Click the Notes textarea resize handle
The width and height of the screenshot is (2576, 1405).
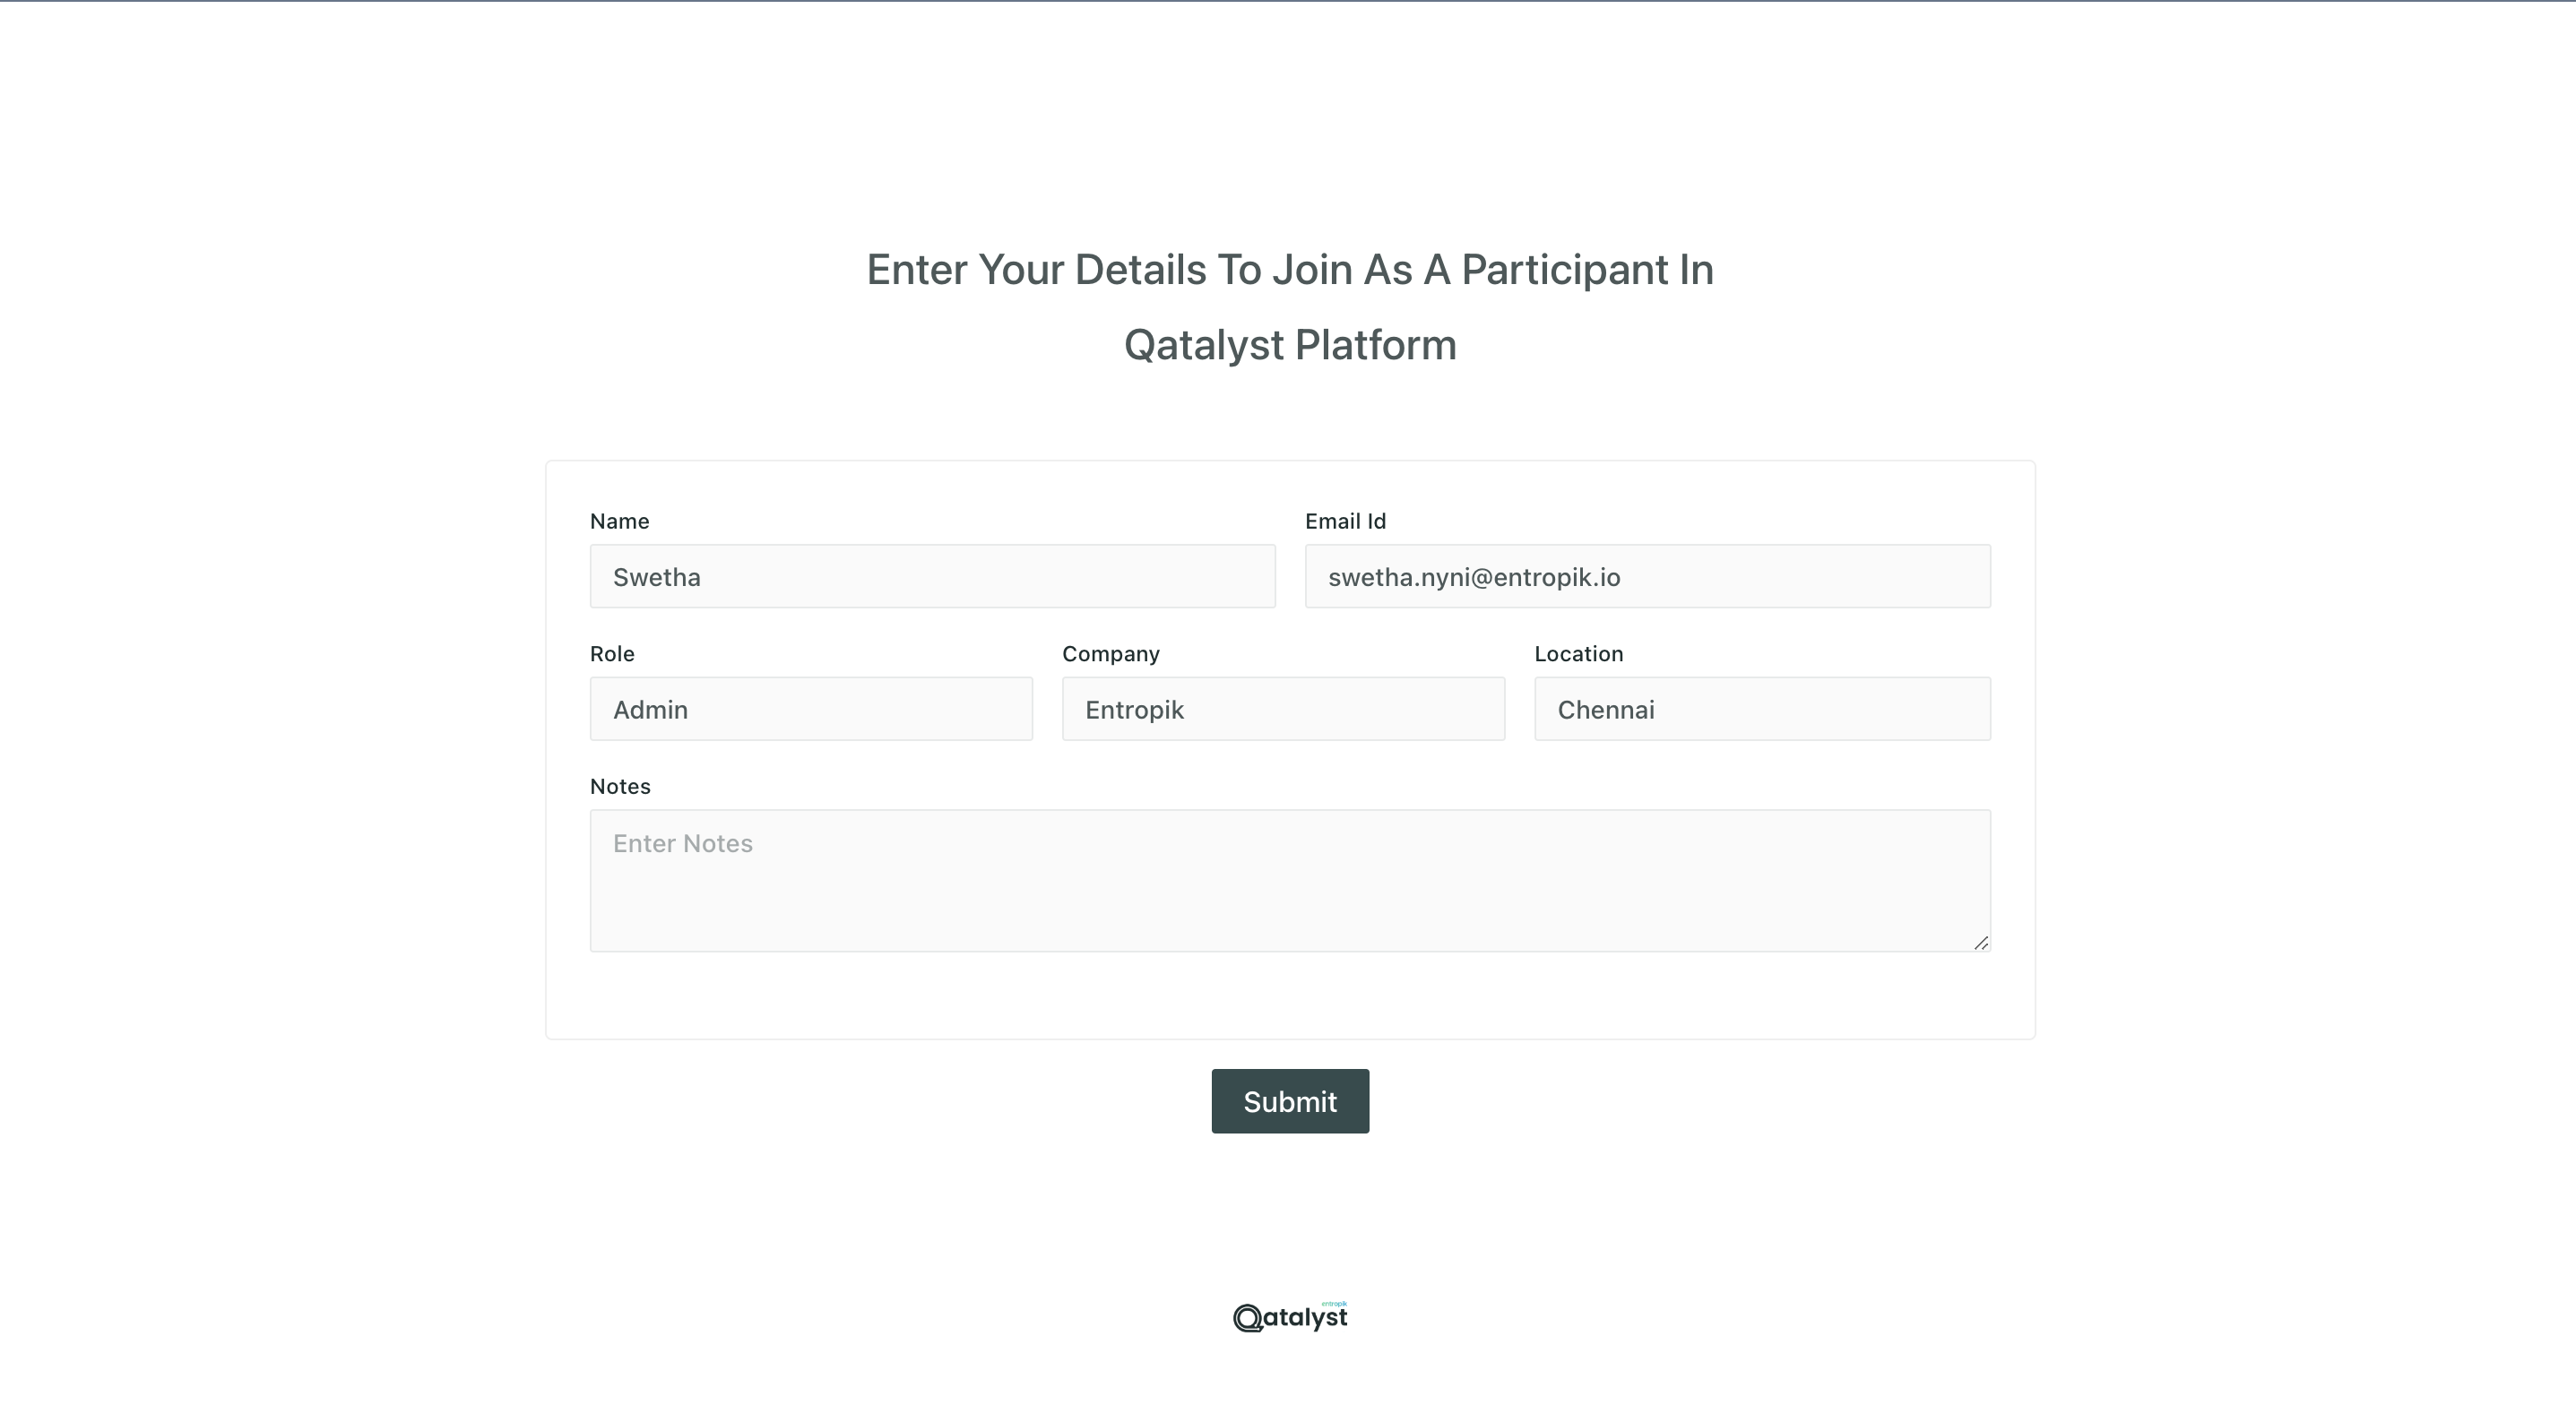1981,942
